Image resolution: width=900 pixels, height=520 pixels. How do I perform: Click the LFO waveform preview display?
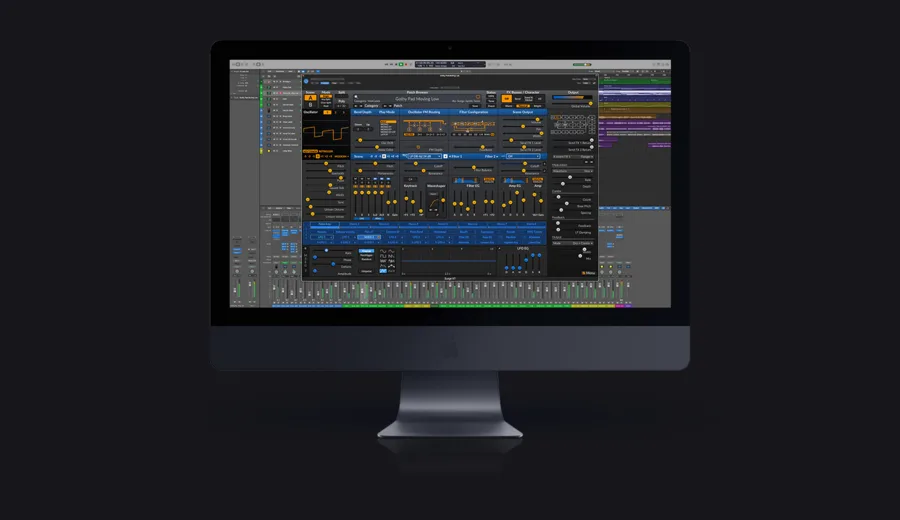coord(448,261)
